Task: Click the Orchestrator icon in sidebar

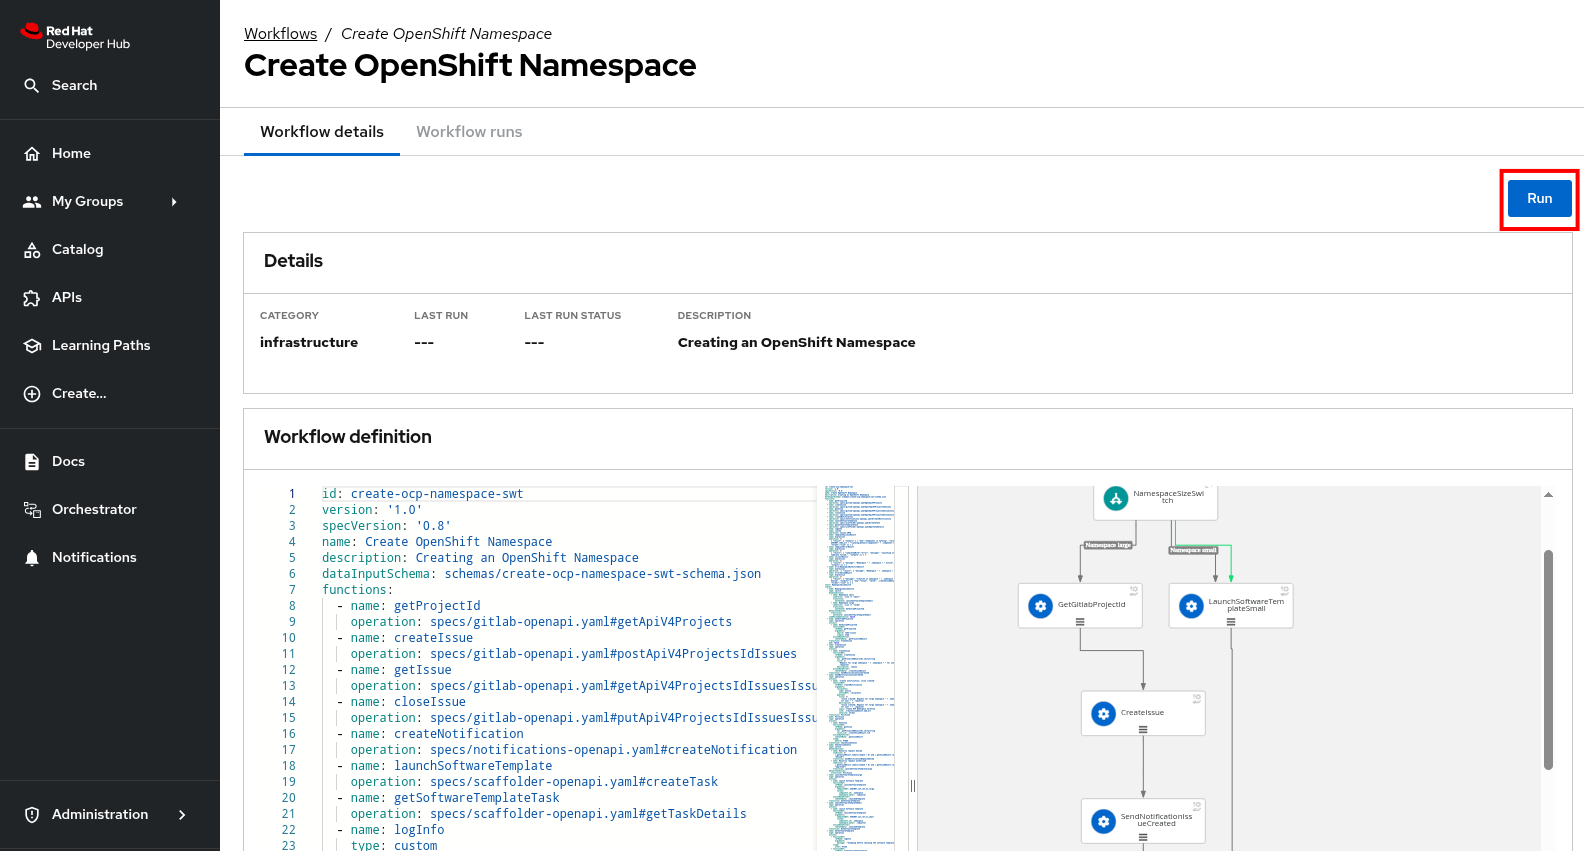Action: [32, 510]
